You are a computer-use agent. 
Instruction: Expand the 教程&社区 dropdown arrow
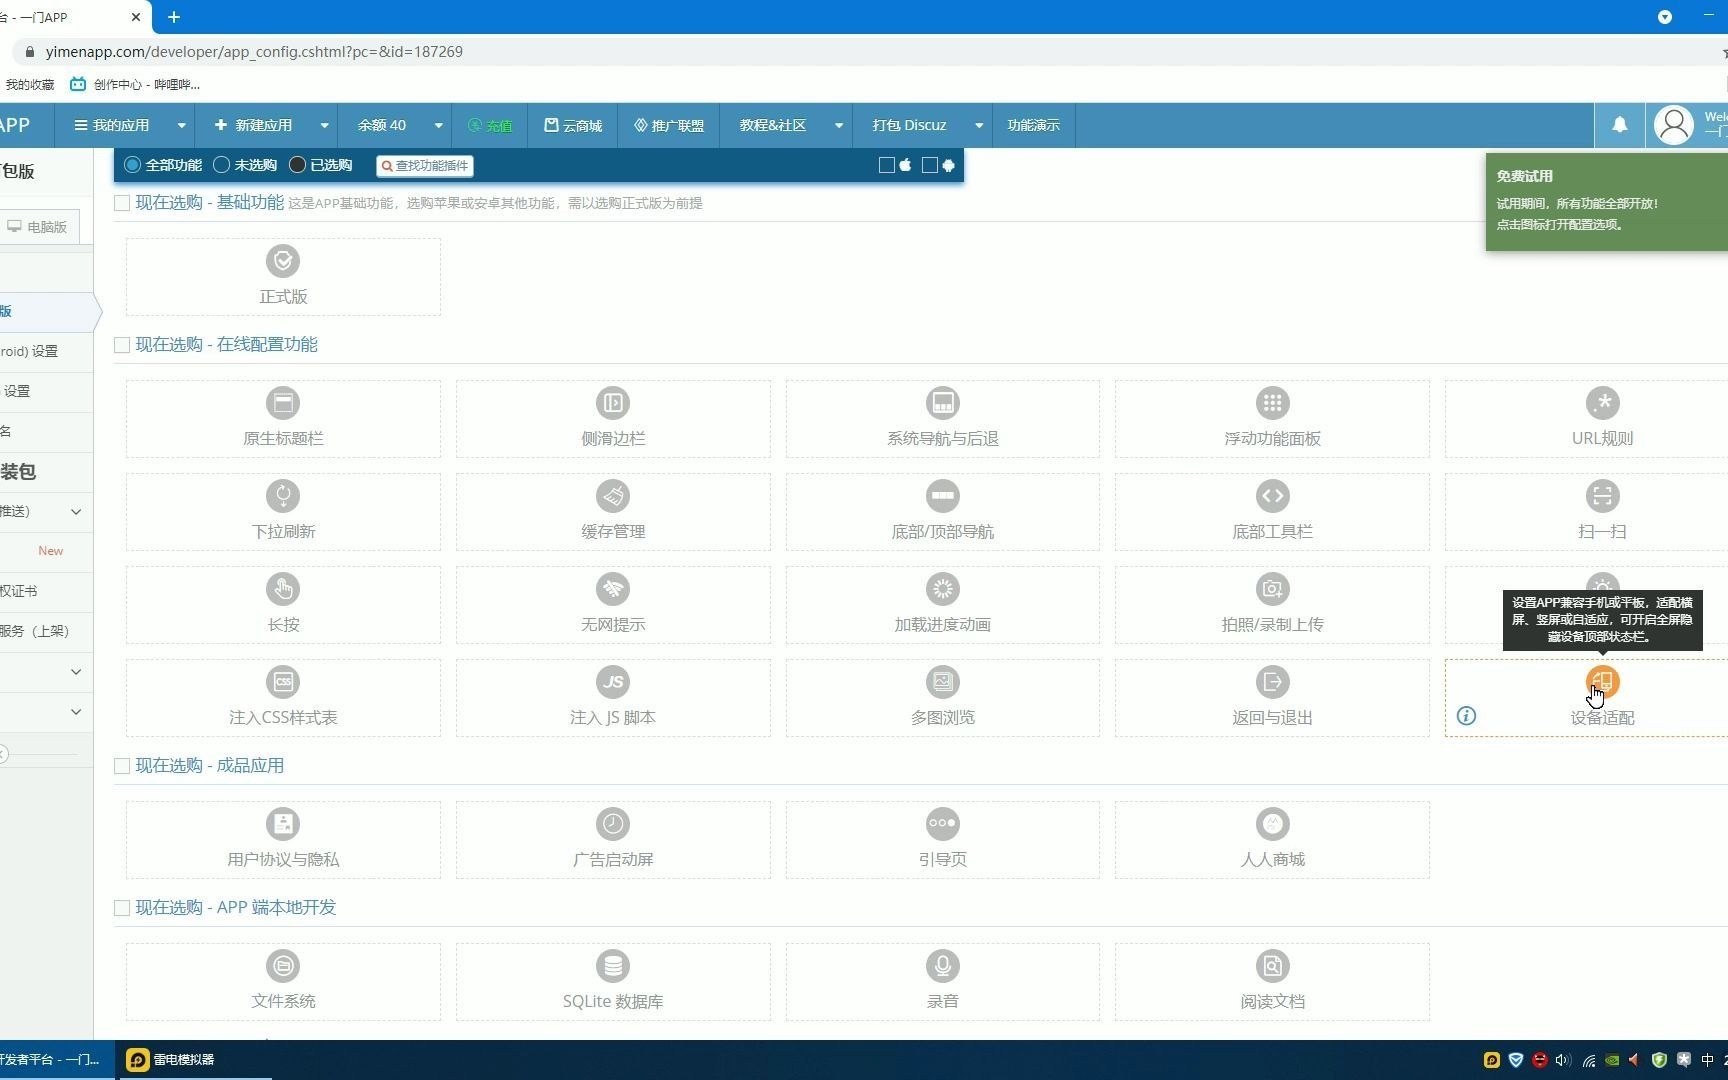838,126
